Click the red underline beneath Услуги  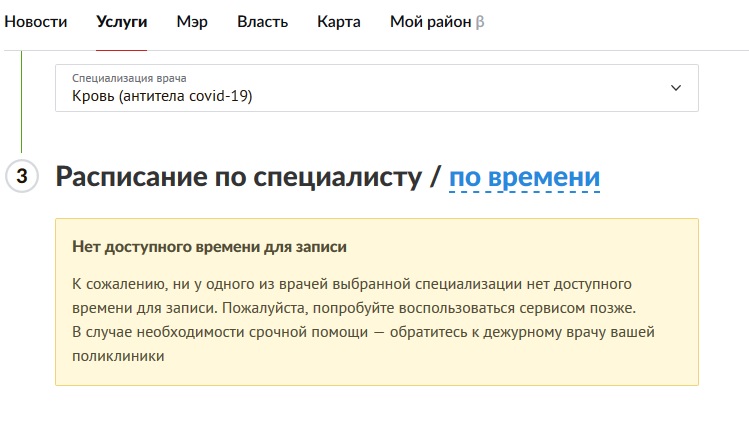(122, 49)
